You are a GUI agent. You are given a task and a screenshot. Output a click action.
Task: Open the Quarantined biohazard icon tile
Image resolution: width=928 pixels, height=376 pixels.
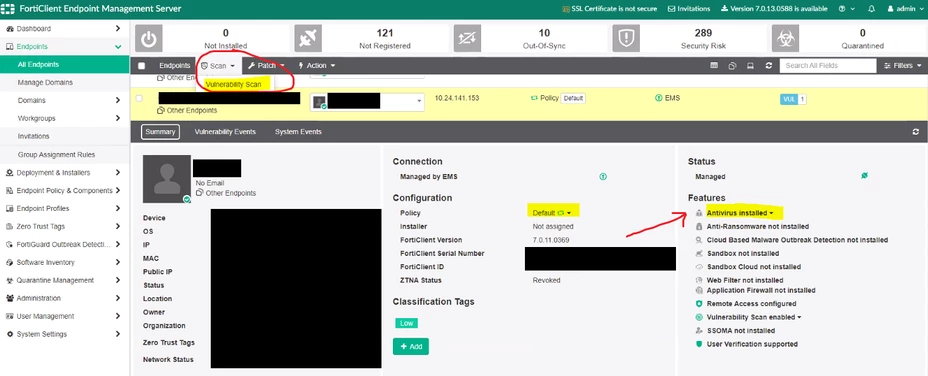point(785,38)
